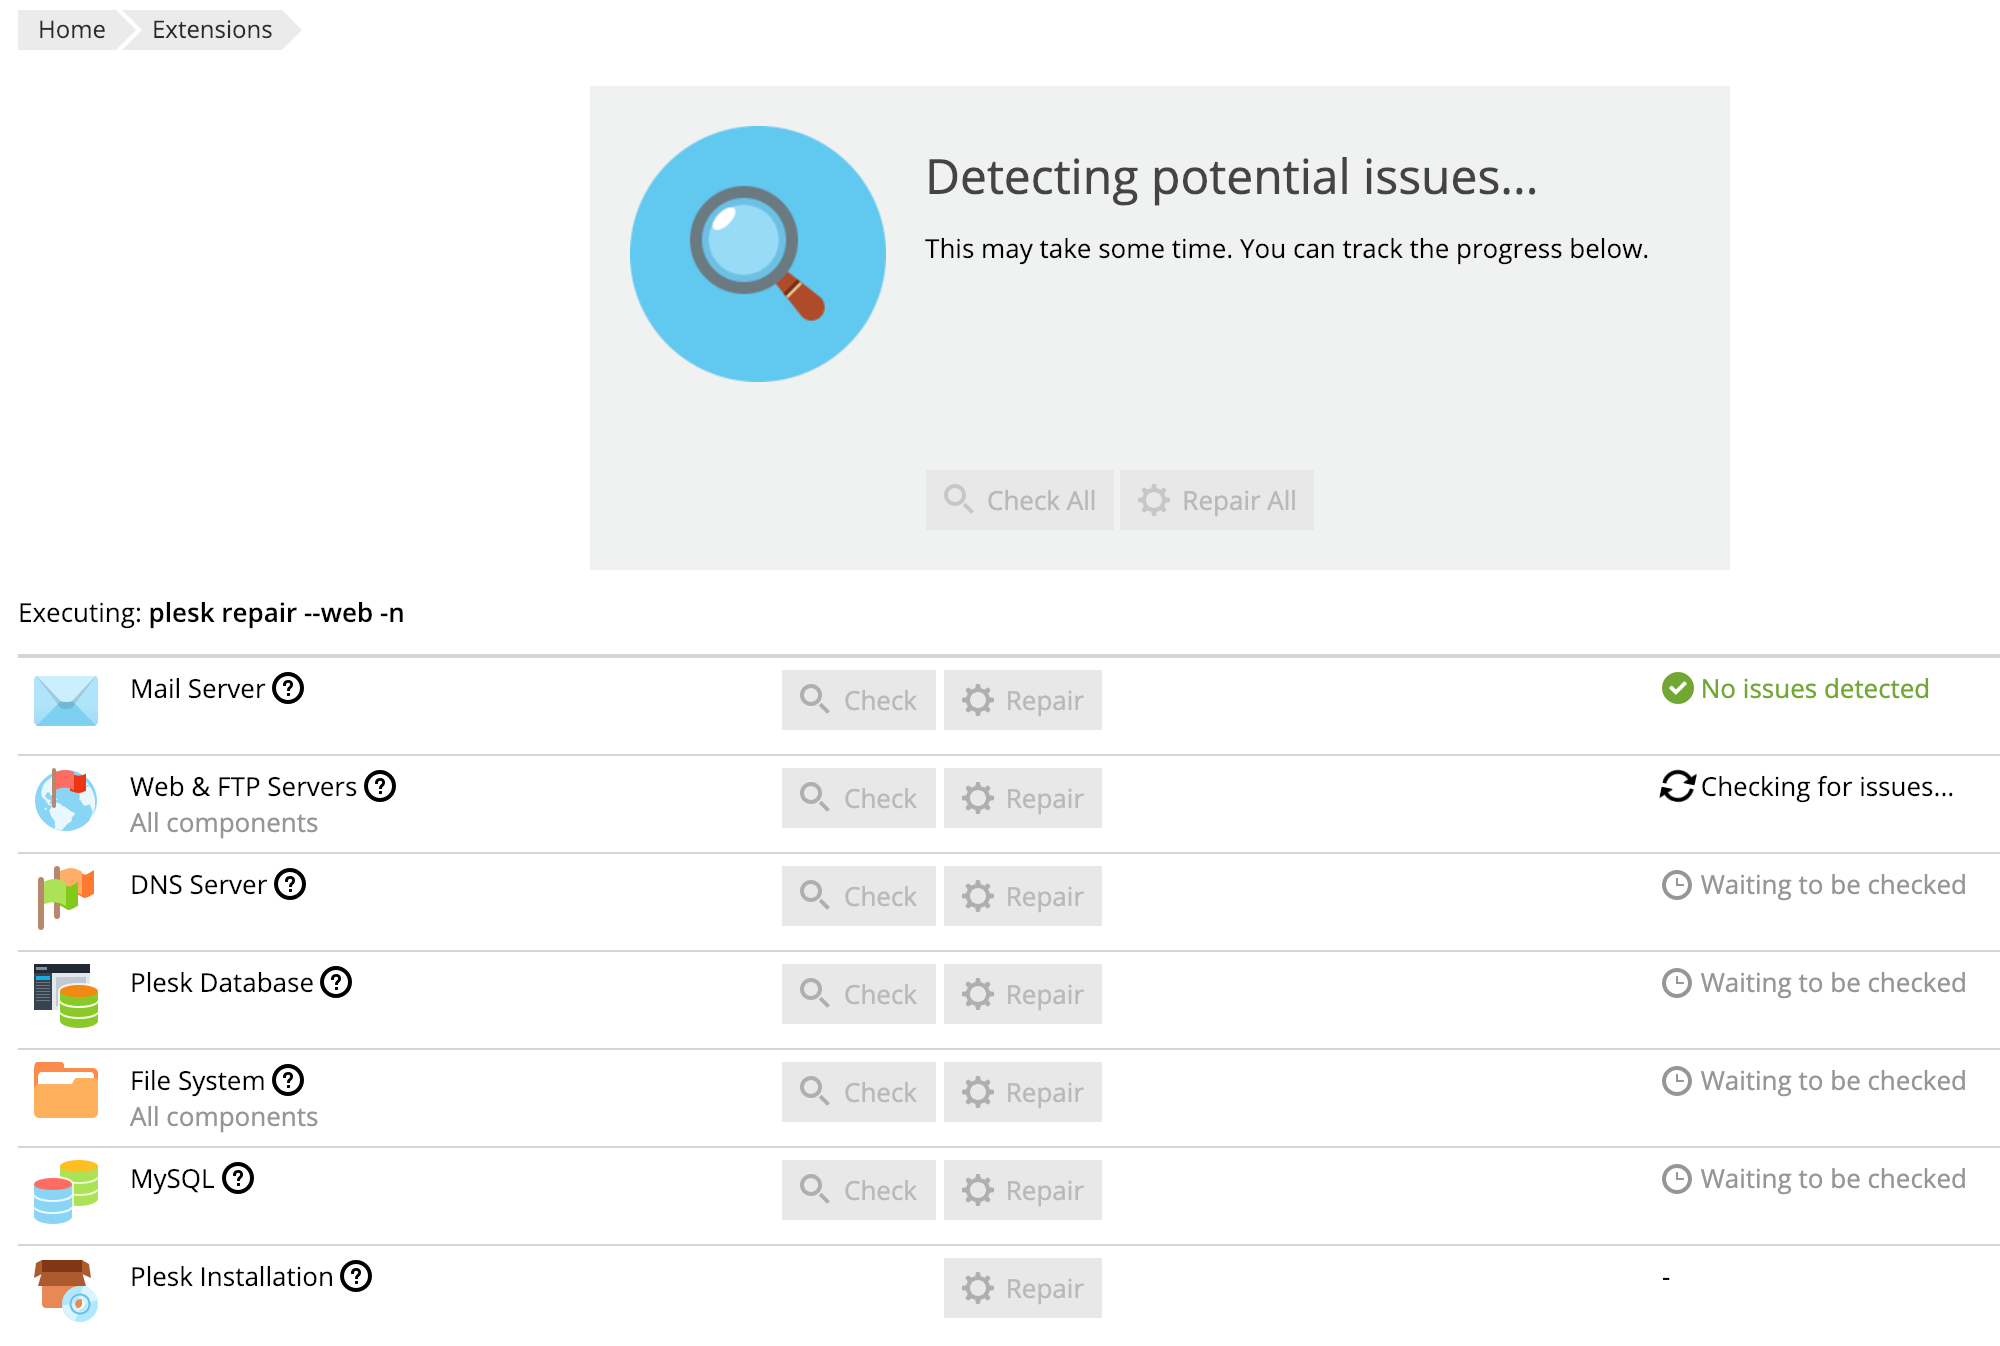The image size is (2000, 1346).
Task: Click the 'Mail Server' label
Action: coord(198,688)
